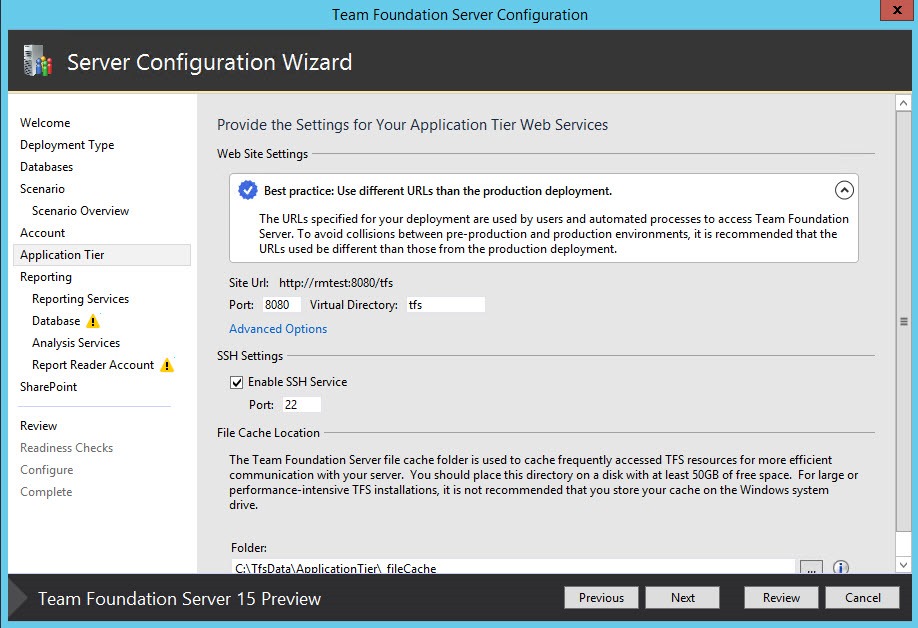
Task: Cancel the configuration wizard
Action: point(862,598)
